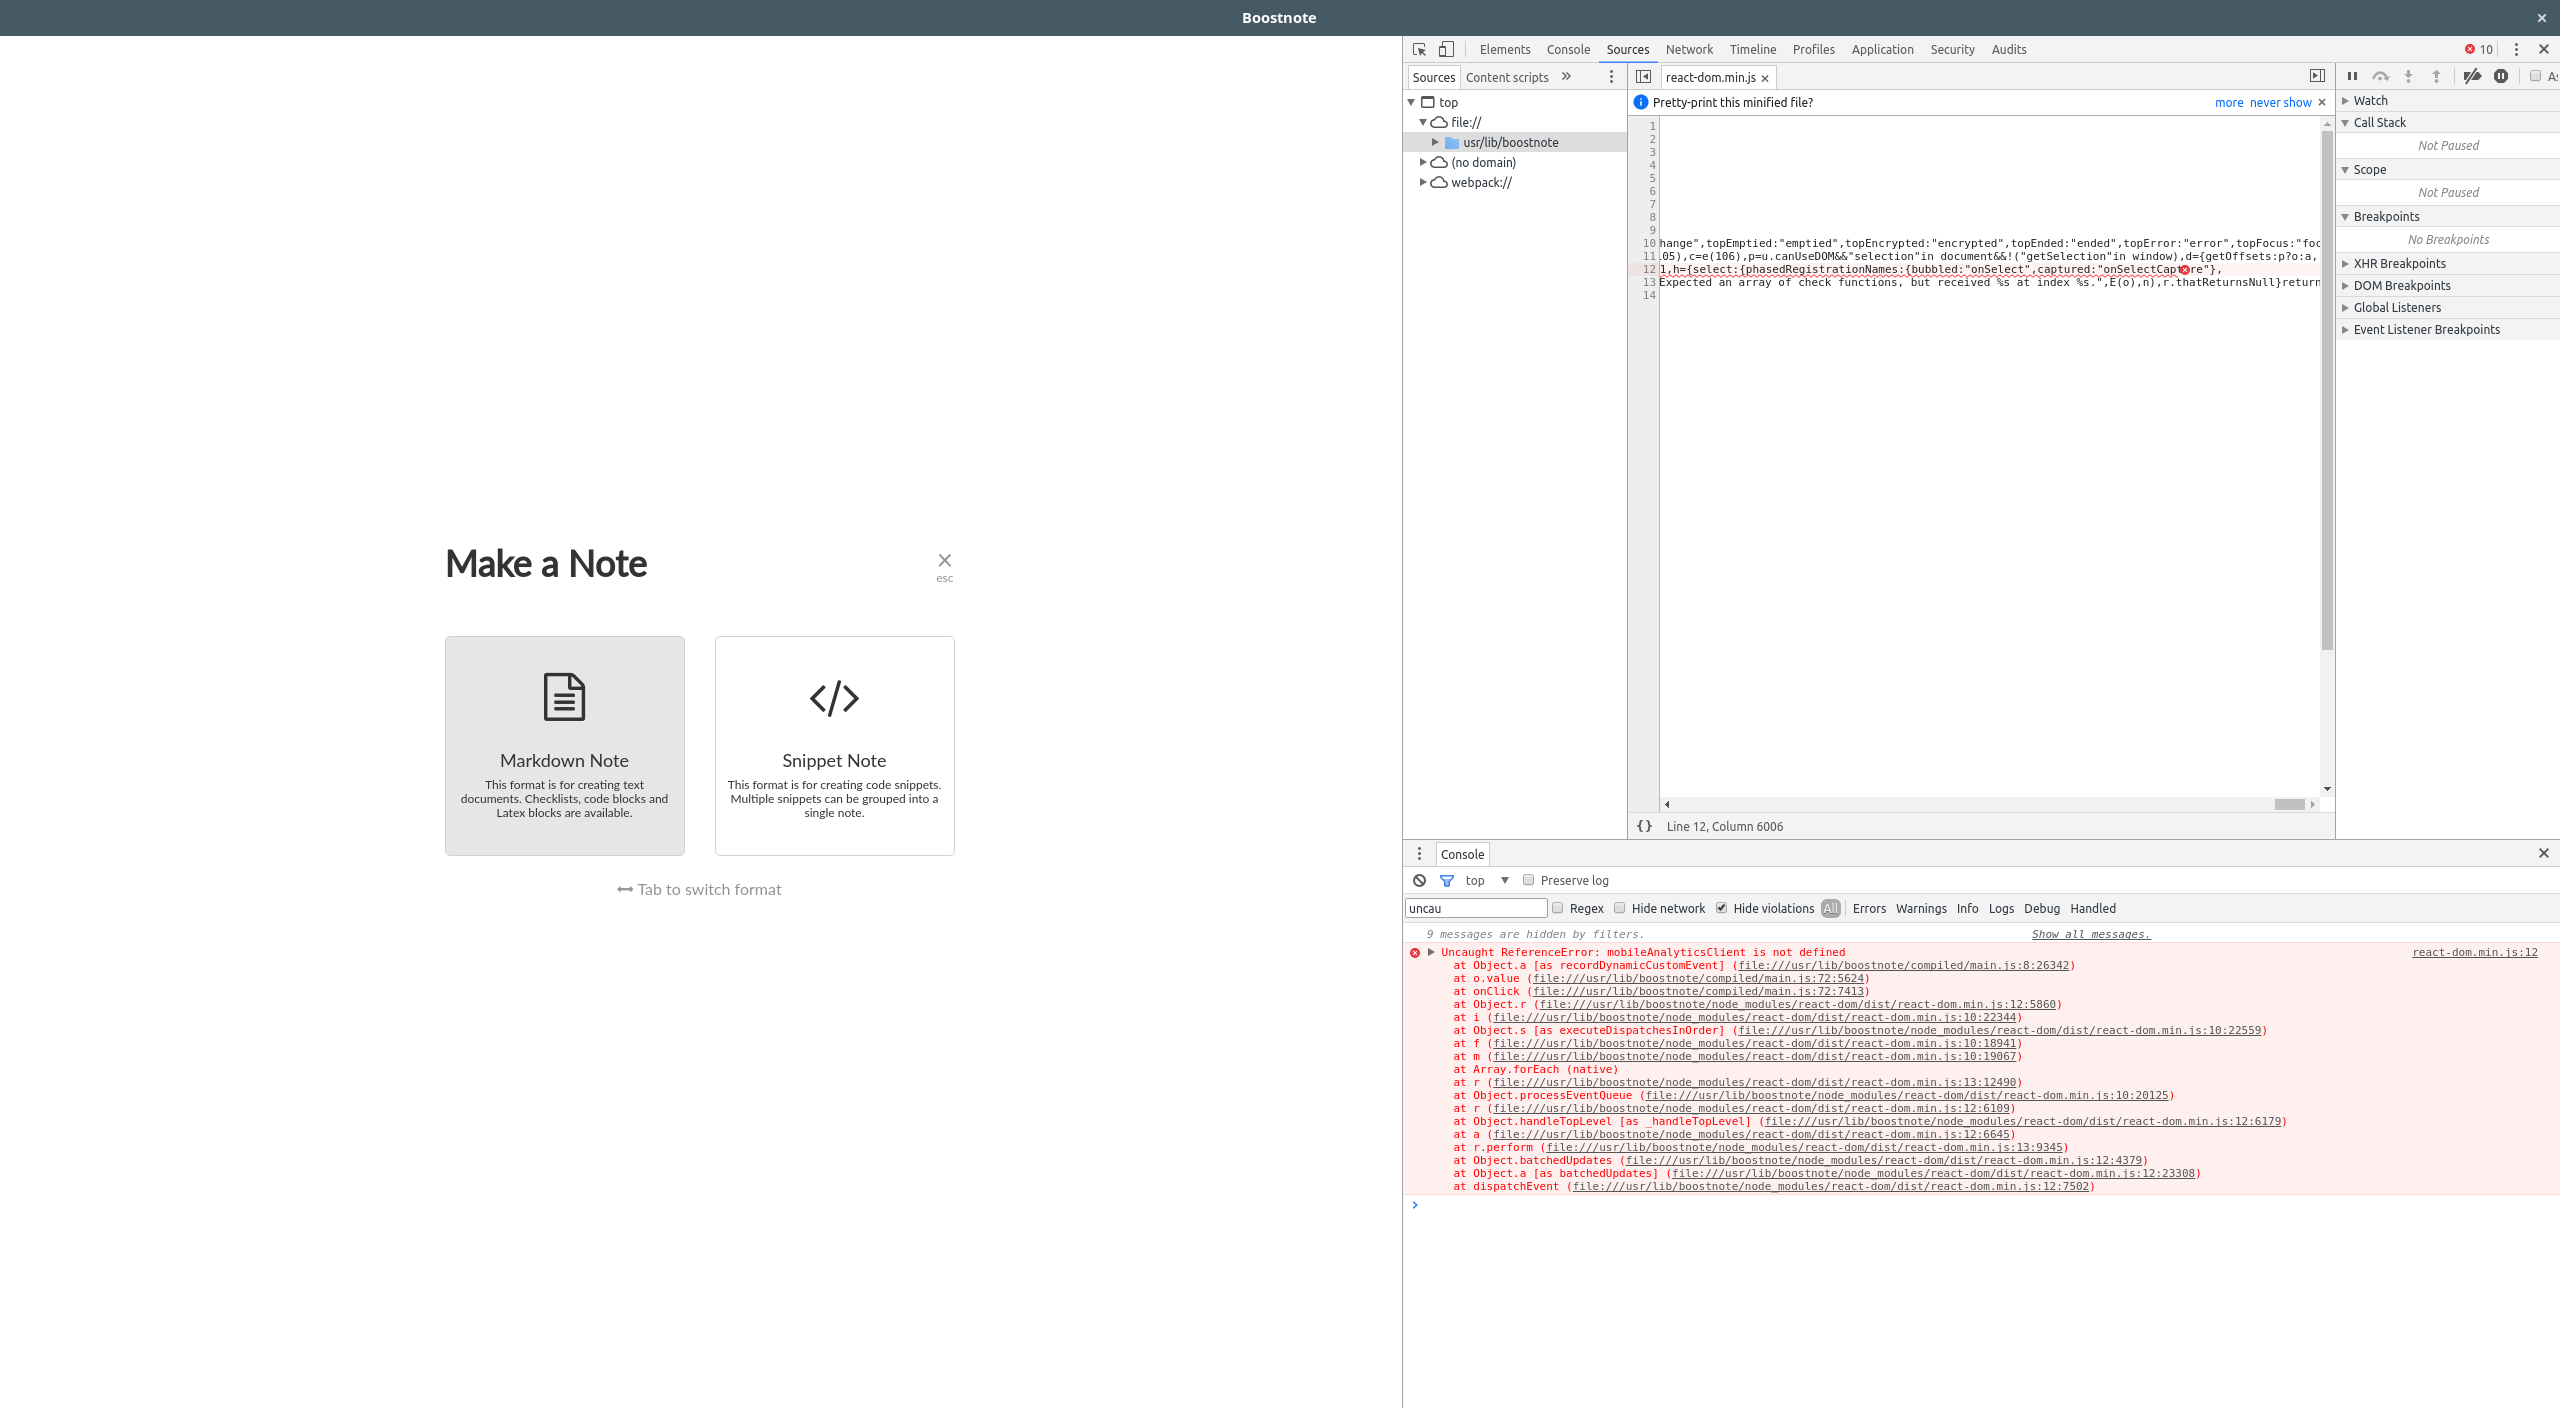Image resolution: width=2560 pixels, height=1408 pixels.
Task: Click the step into function call icon
Action: click(2410, 76)
